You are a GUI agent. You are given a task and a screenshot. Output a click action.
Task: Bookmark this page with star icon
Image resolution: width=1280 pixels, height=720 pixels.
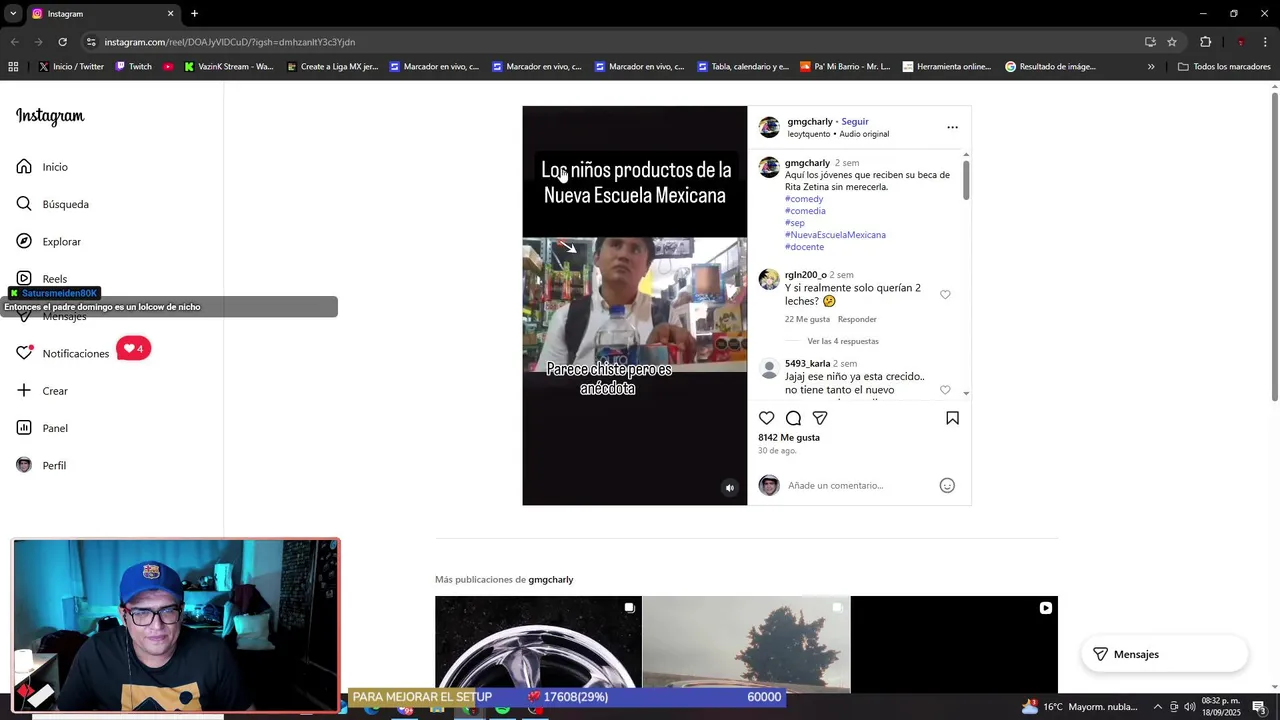pos(1172,42)
